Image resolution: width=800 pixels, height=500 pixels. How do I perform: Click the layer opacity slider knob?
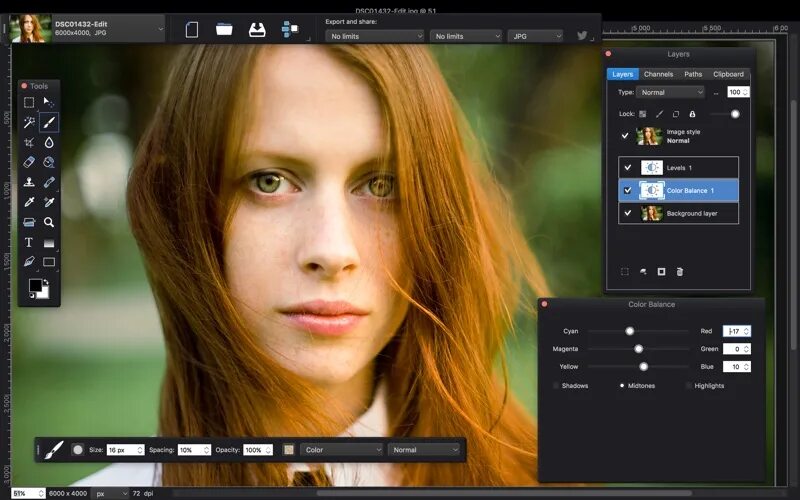(x=735, y=114)
